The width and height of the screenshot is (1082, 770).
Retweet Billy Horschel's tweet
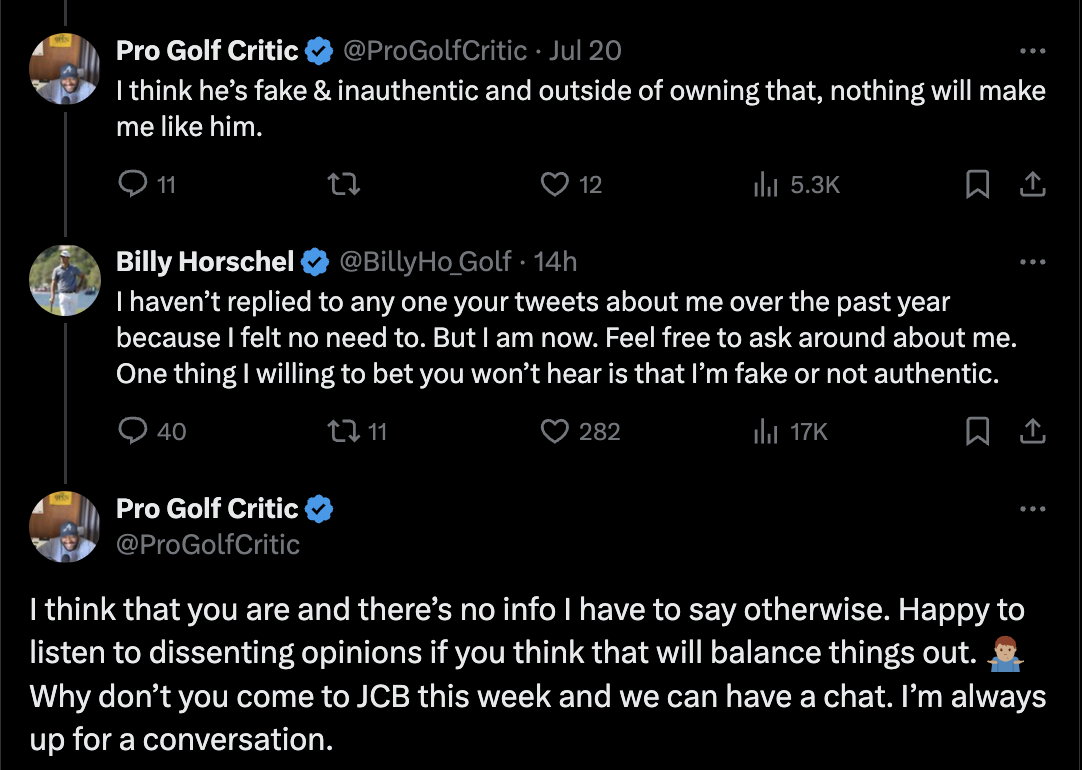click(344, 431)
